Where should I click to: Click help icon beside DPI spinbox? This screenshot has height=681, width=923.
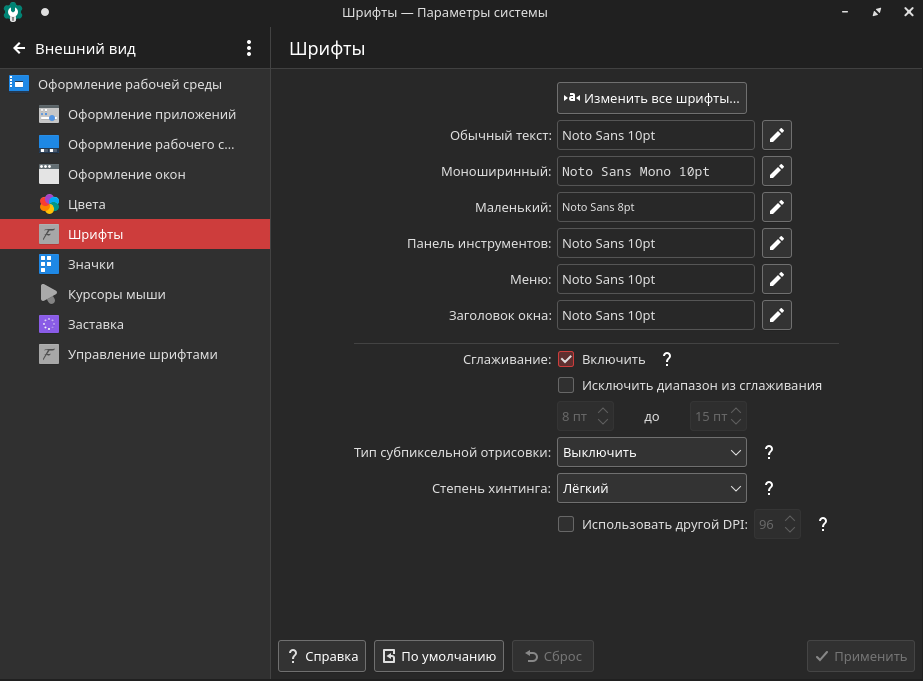tap(823, 524)
